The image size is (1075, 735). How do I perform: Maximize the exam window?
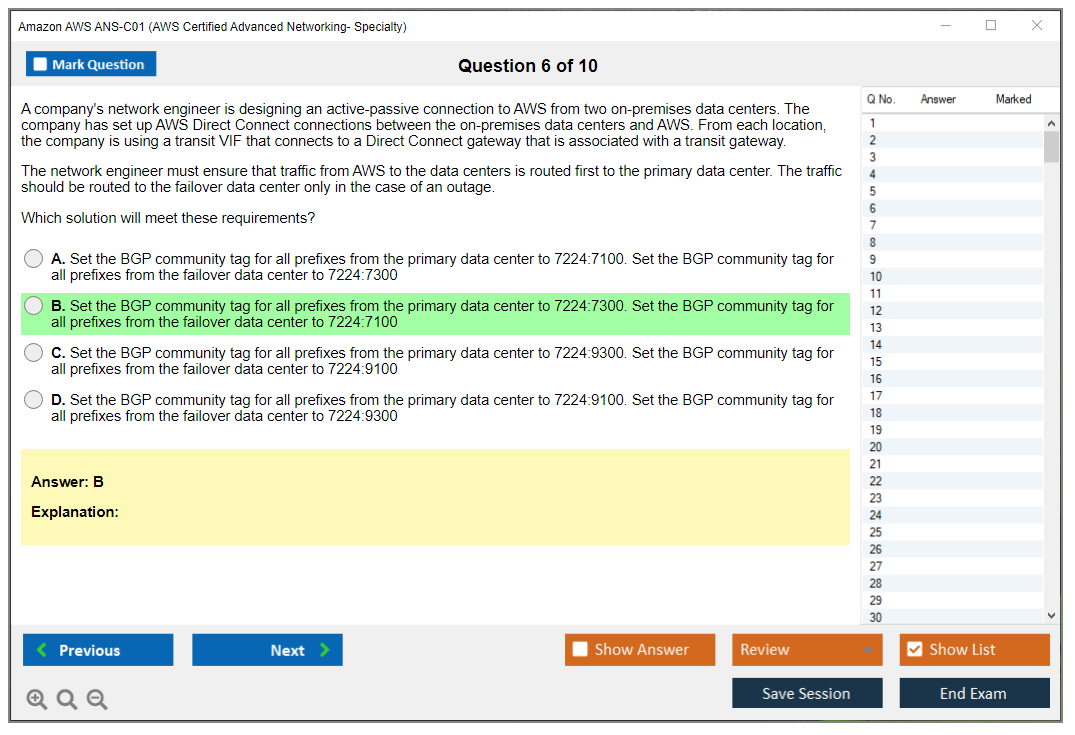coord(991,26)
